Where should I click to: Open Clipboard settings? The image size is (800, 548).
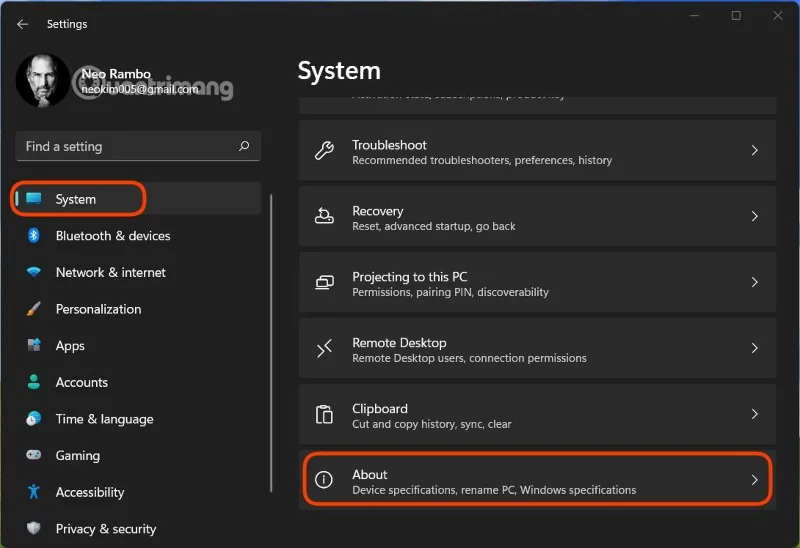537,414
